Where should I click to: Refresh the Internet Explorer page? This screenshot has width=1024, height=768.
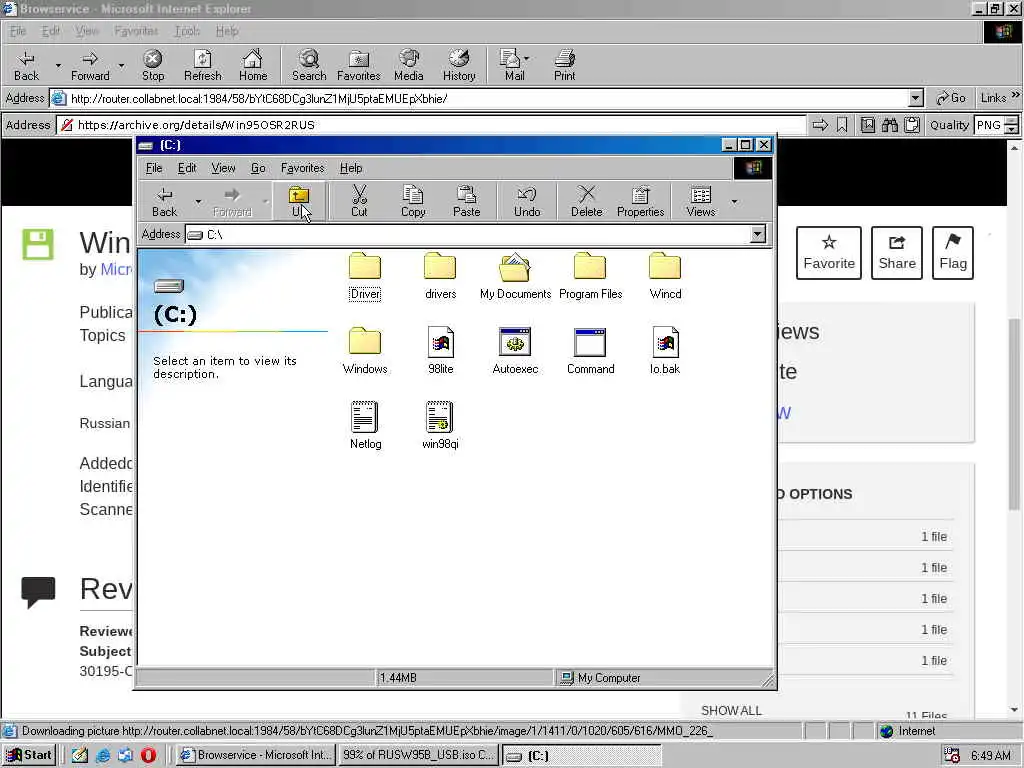(202, 65)
